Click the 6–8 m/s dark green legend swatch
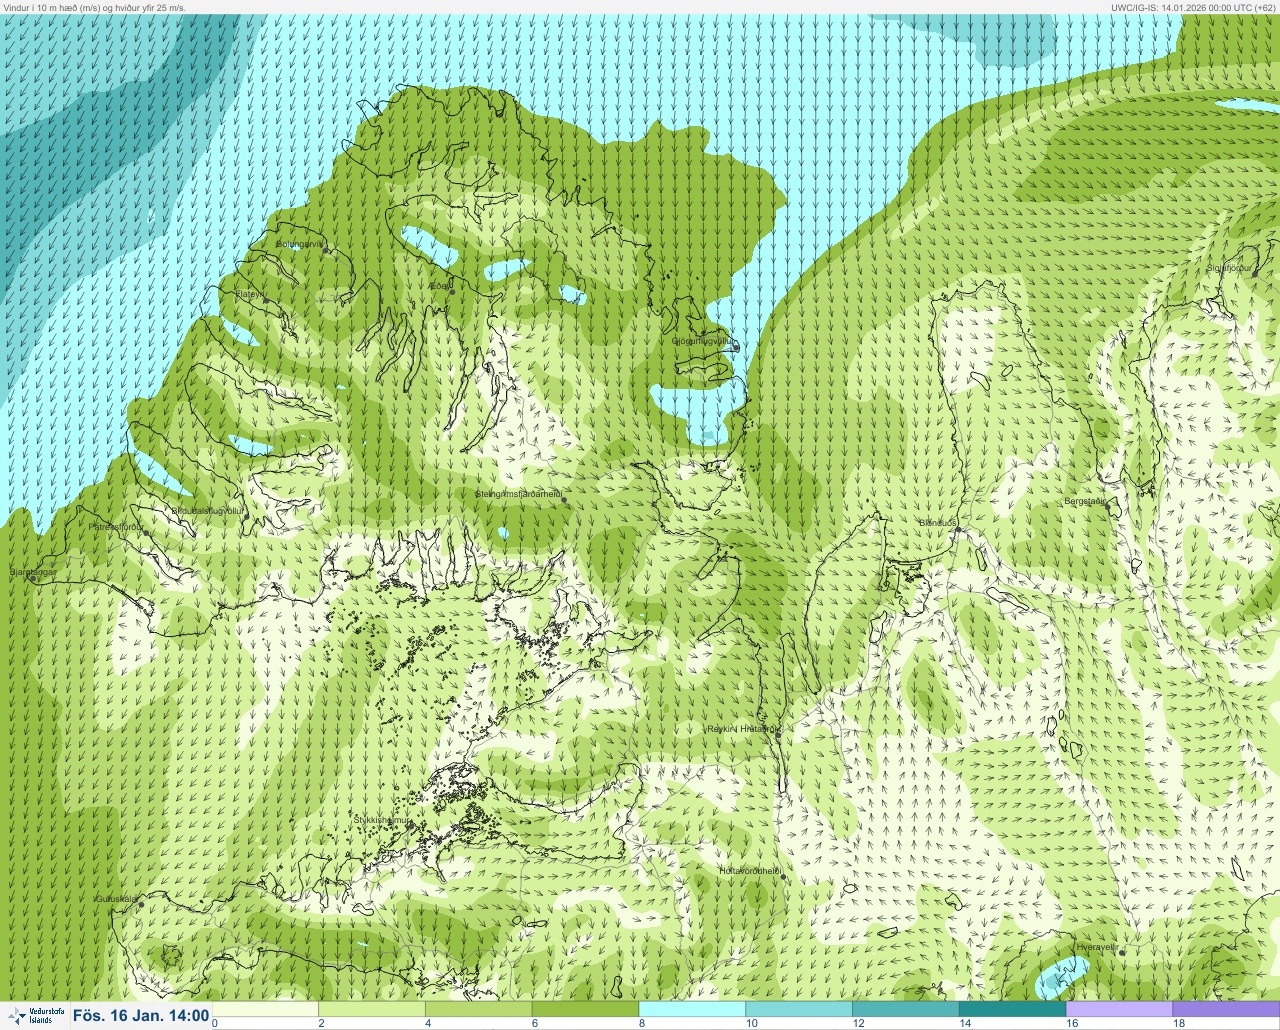The width and height of the screenshot is (1280, 1030). [x=585, y=1009]
